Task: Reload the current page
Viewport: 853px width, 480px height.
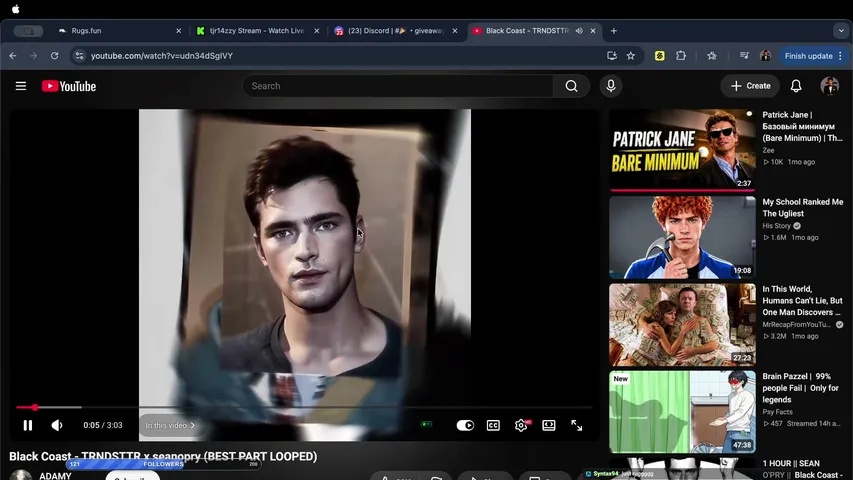Action: (54, 56)
